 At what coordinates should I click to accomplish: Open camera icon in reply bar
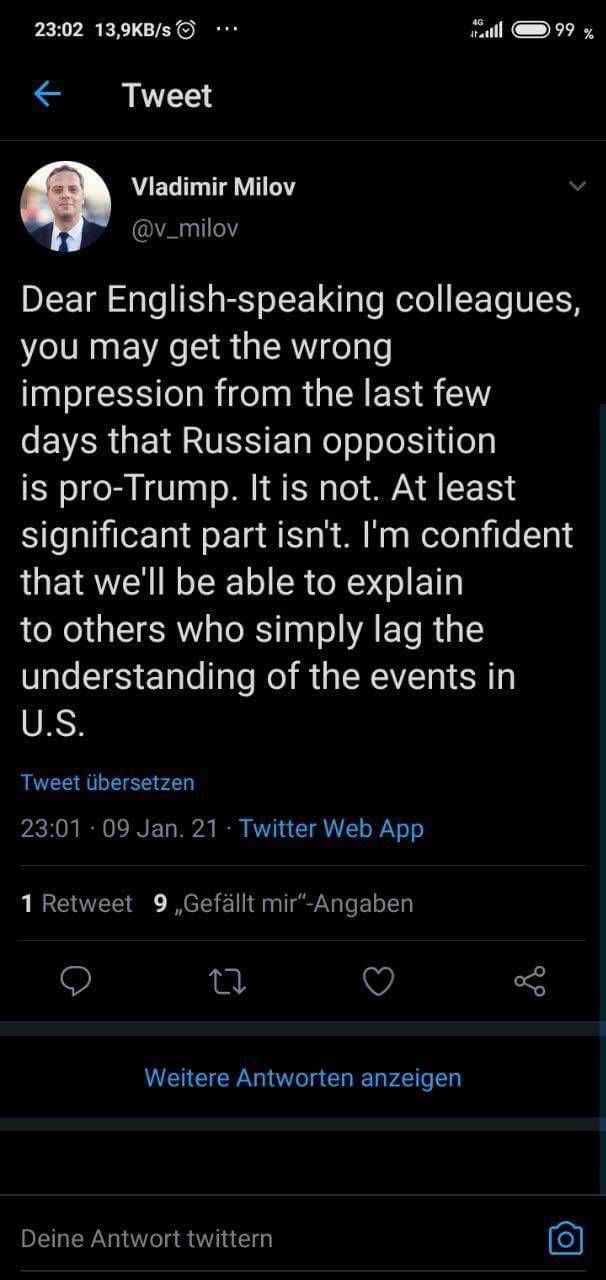click(x=565, y=1238)
